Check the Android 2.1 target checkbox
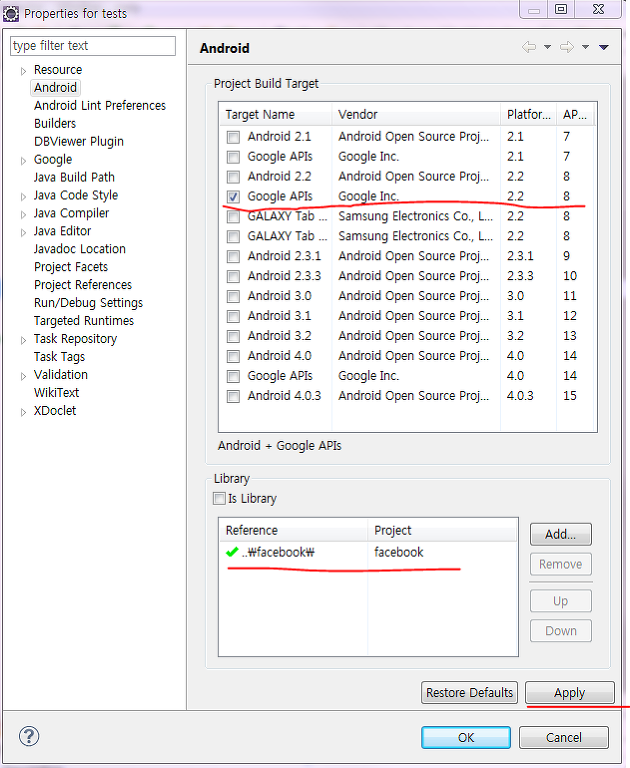 tap(233, 137)
